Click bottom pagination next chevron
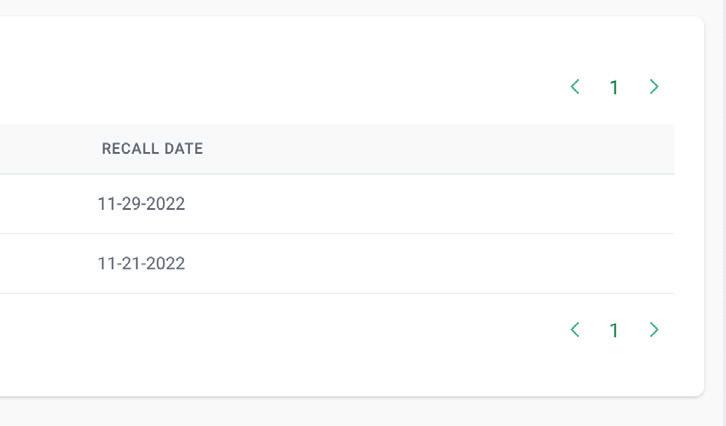This screenshot has width=726, height=426. (654, 330)
